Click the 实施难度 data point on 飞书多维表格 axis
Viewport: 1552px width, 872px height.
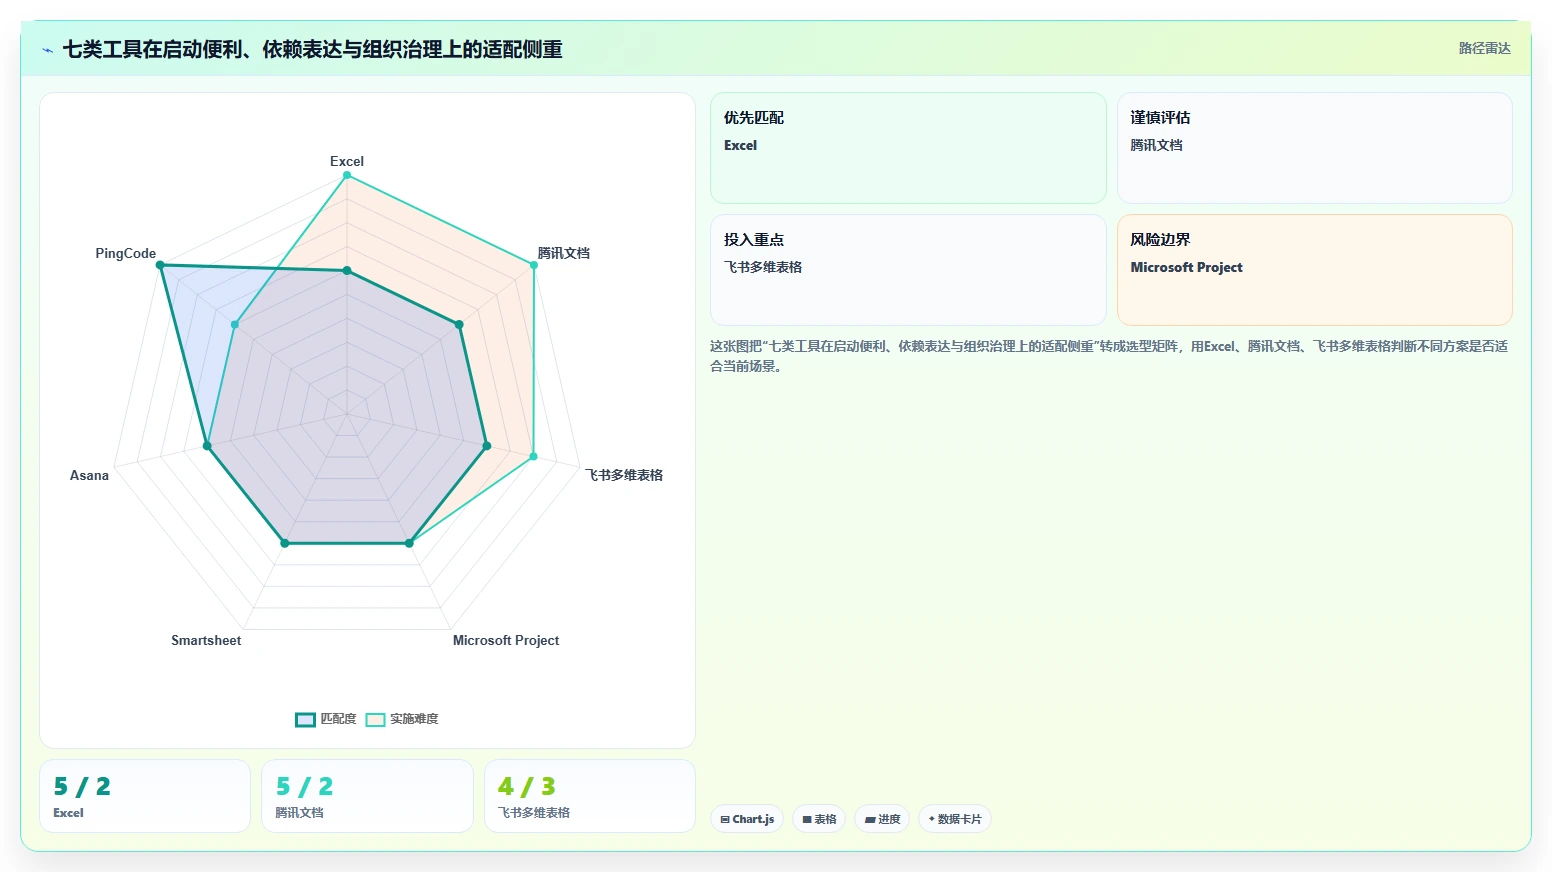pyautogui.click(x=533, y=457)
